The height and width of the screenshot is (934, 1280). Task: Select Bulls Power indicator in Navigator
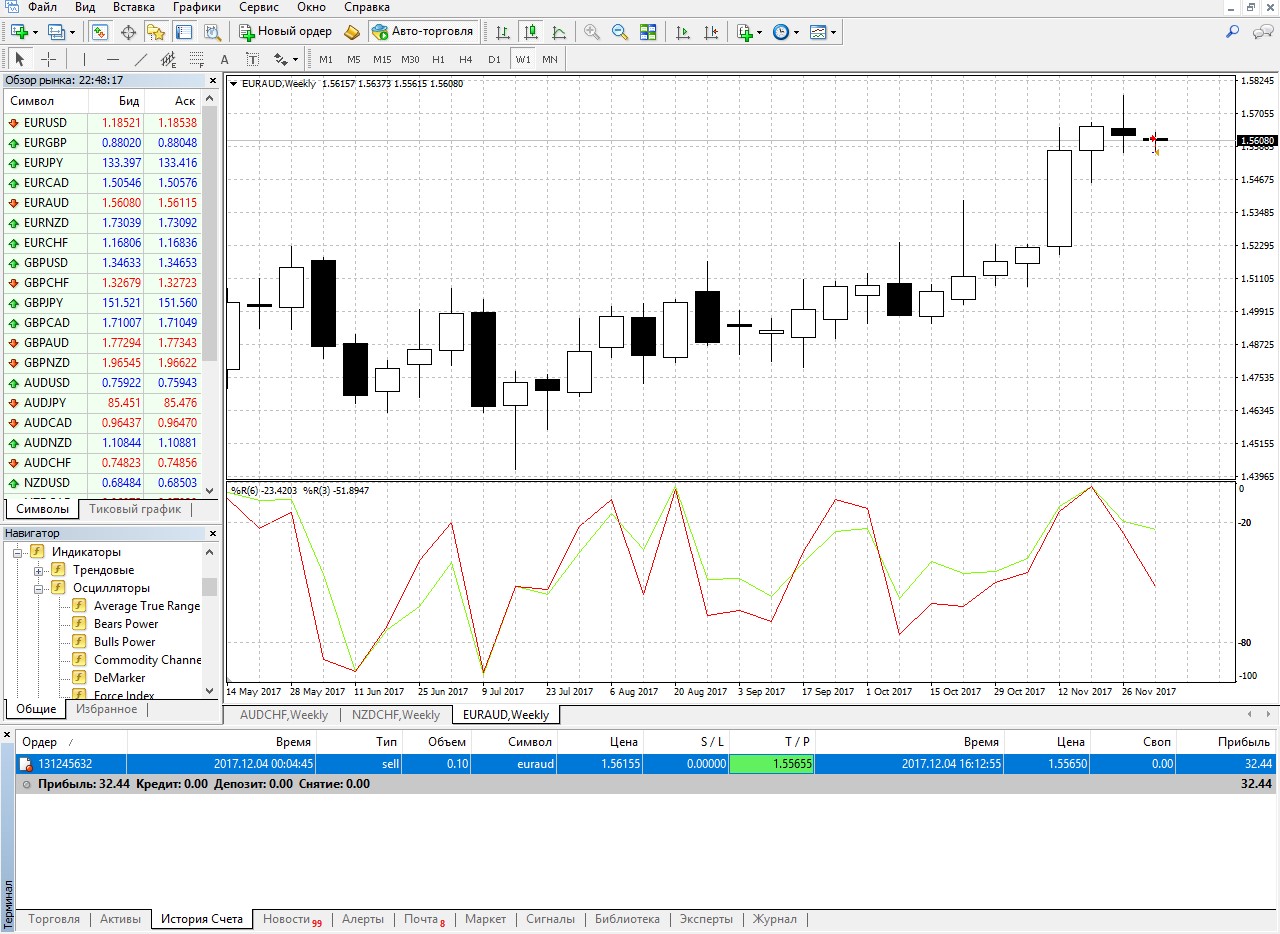tap(124, 642)
